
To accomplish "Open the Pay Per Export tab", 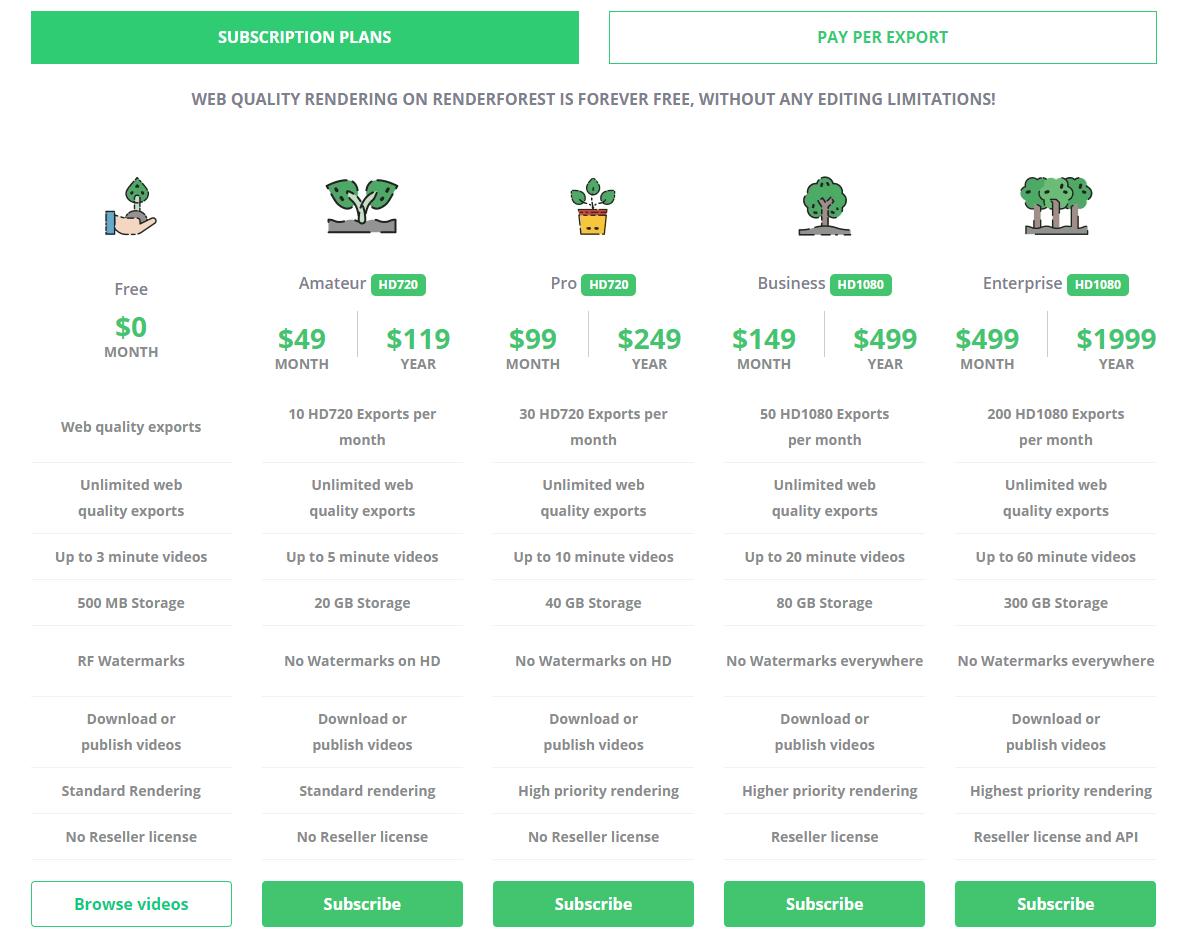I will click(883, 37).
